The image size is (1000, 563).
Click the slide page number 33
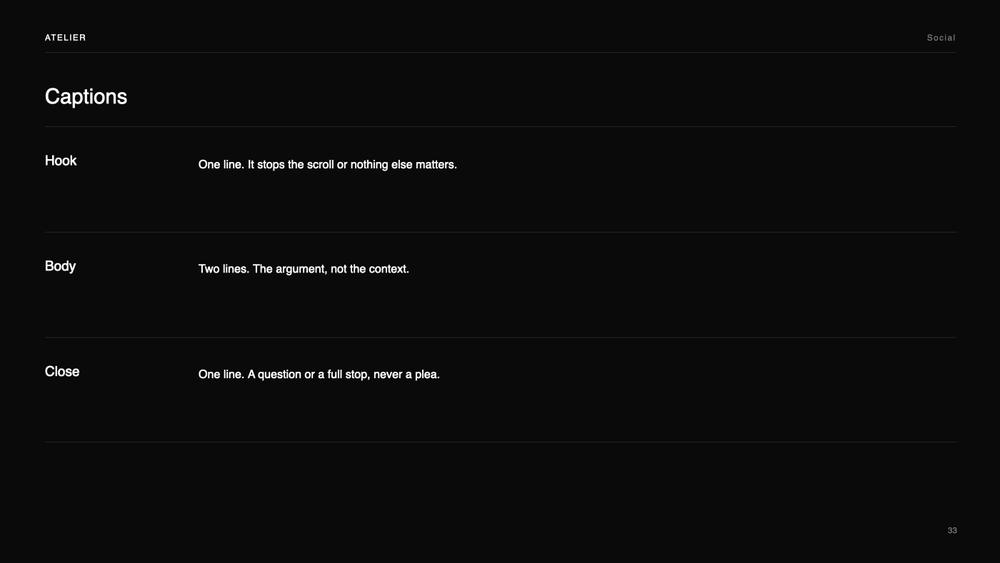[952, 530]
